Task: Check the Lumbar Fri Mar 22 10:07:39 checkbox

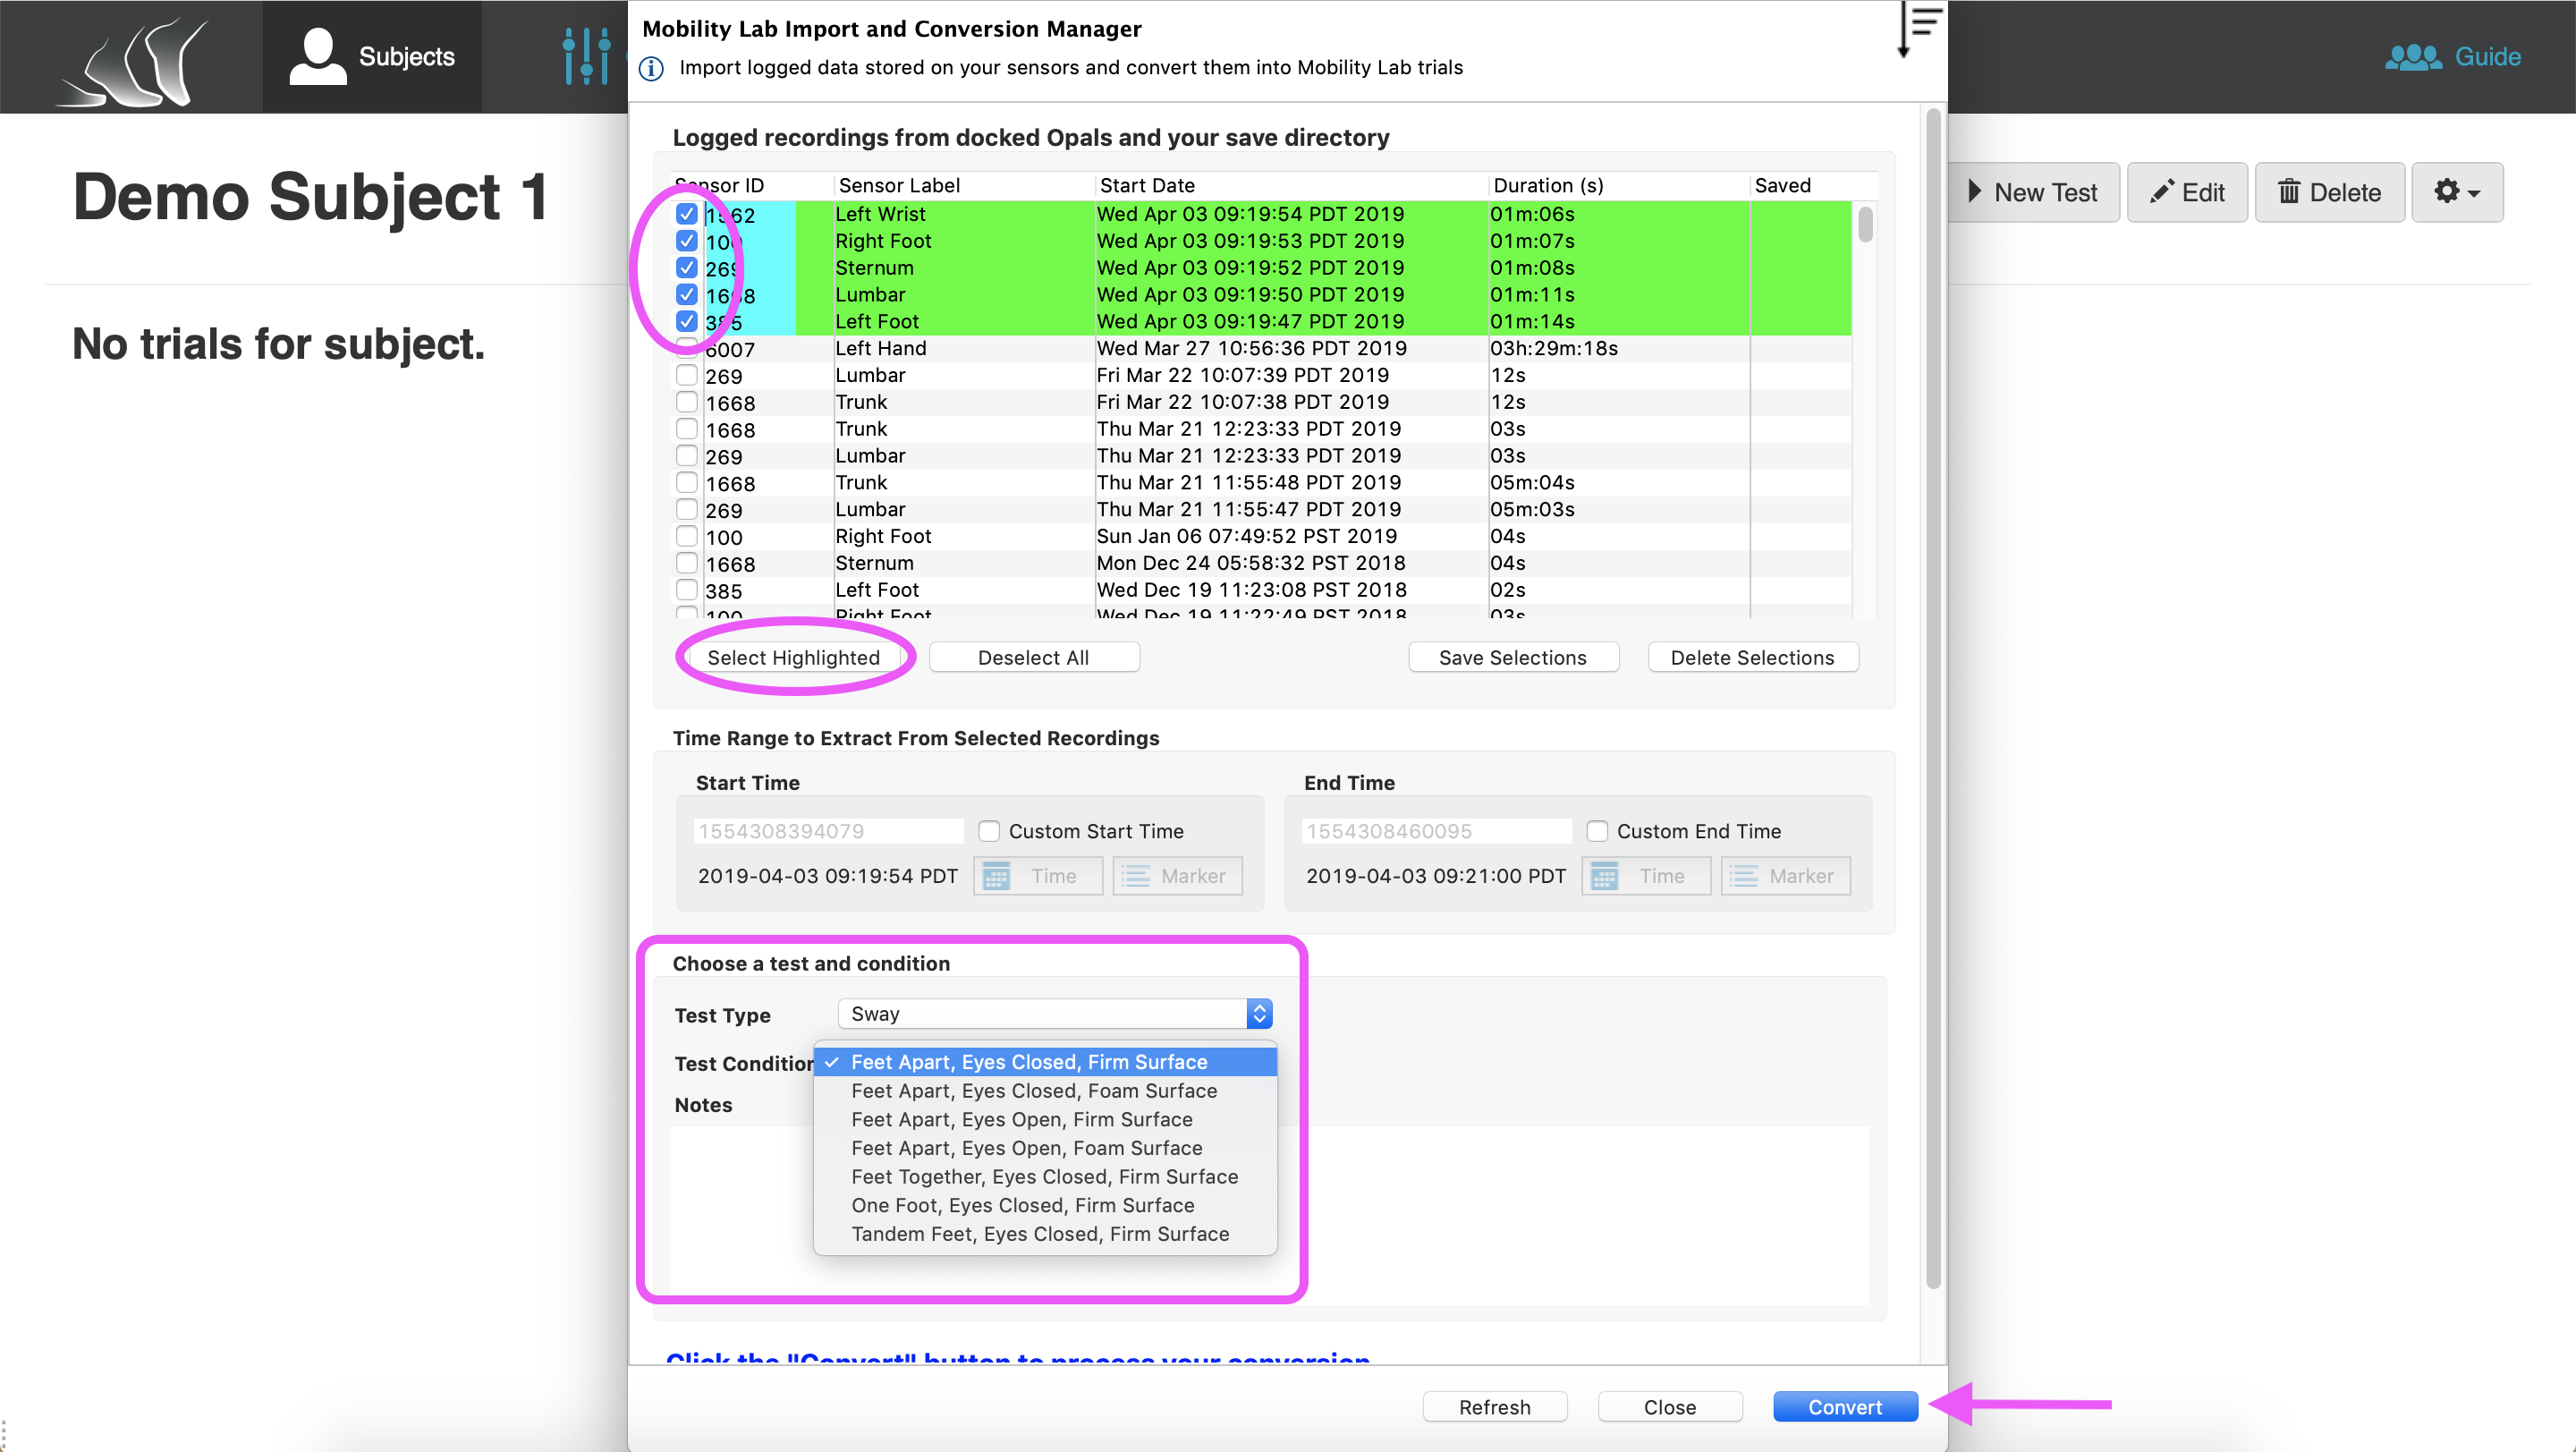Action: (686, 375)
